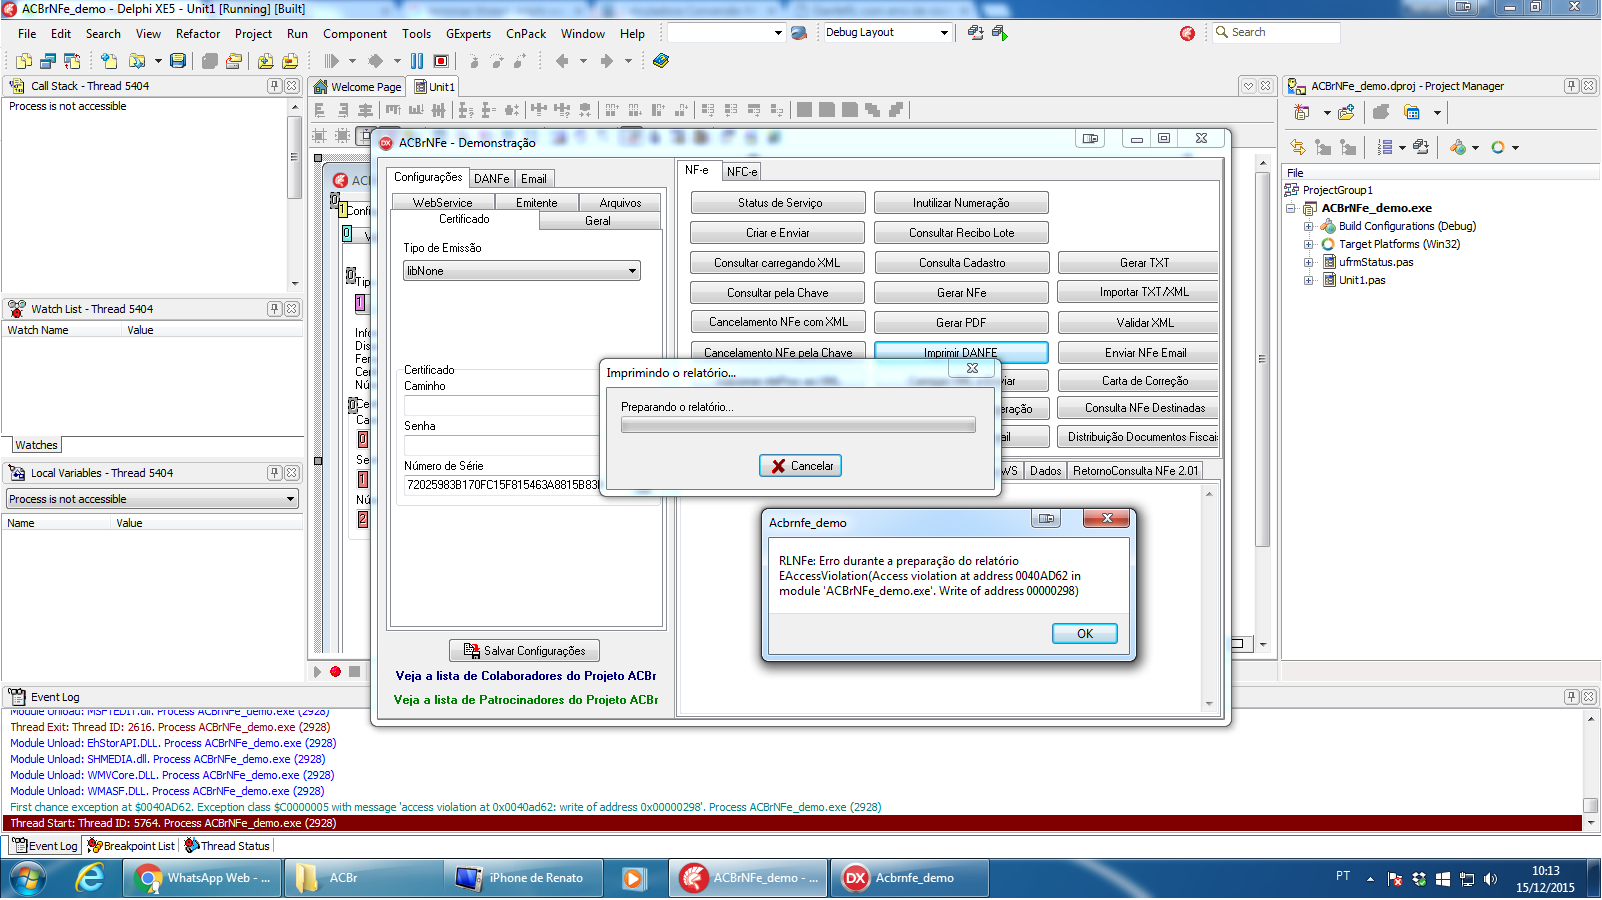This screenshot has height=900, width=1602.
Task: Click the Project Manager New project icon
Action: click(1302, 112)
